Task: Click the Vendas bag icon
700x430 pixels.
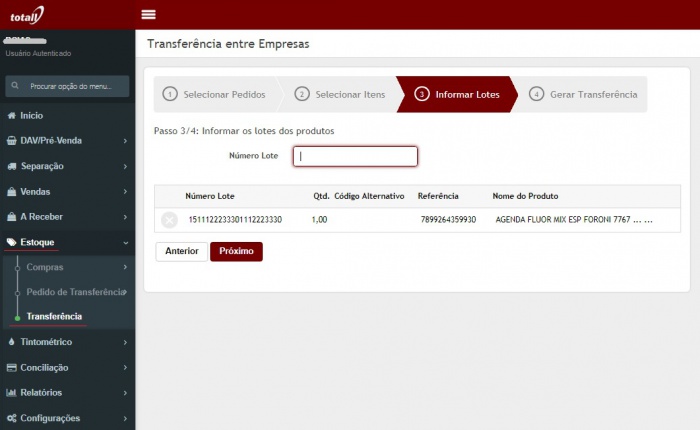Action: [x=12, y=192]
